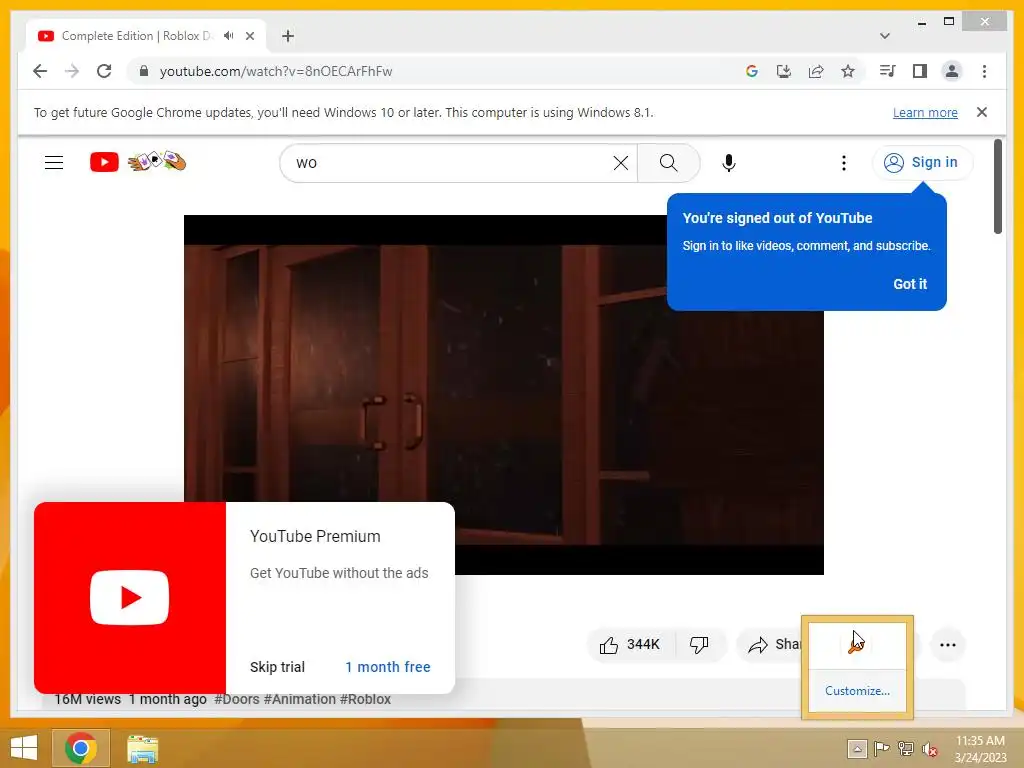Open the #Doors hashtag

(237, 699)
